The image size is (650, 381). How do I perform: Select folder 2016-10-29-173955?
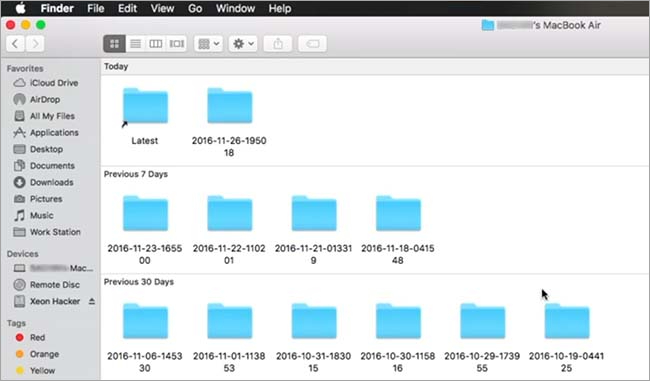pyautogui.click(x=483, y=321)
